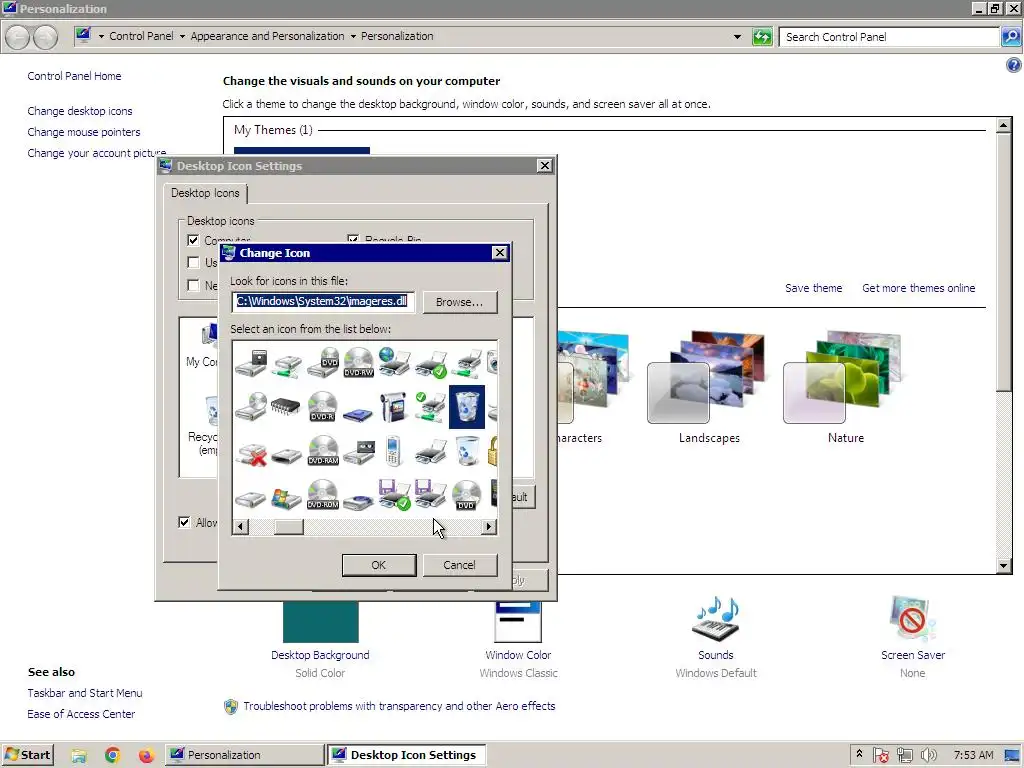
Task: Click the Control Panel breadcrumb item
Action: (141, 37)
